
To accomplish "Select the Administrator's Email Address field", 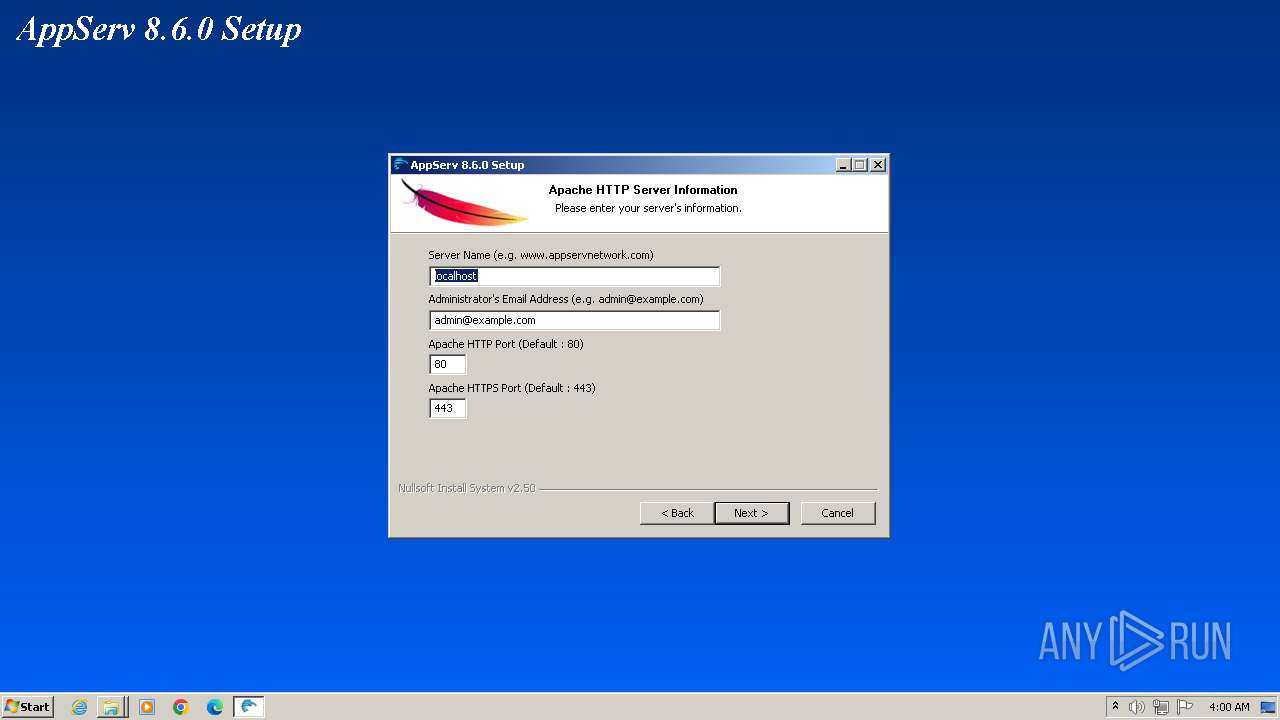I will click(x=574, y=320).
